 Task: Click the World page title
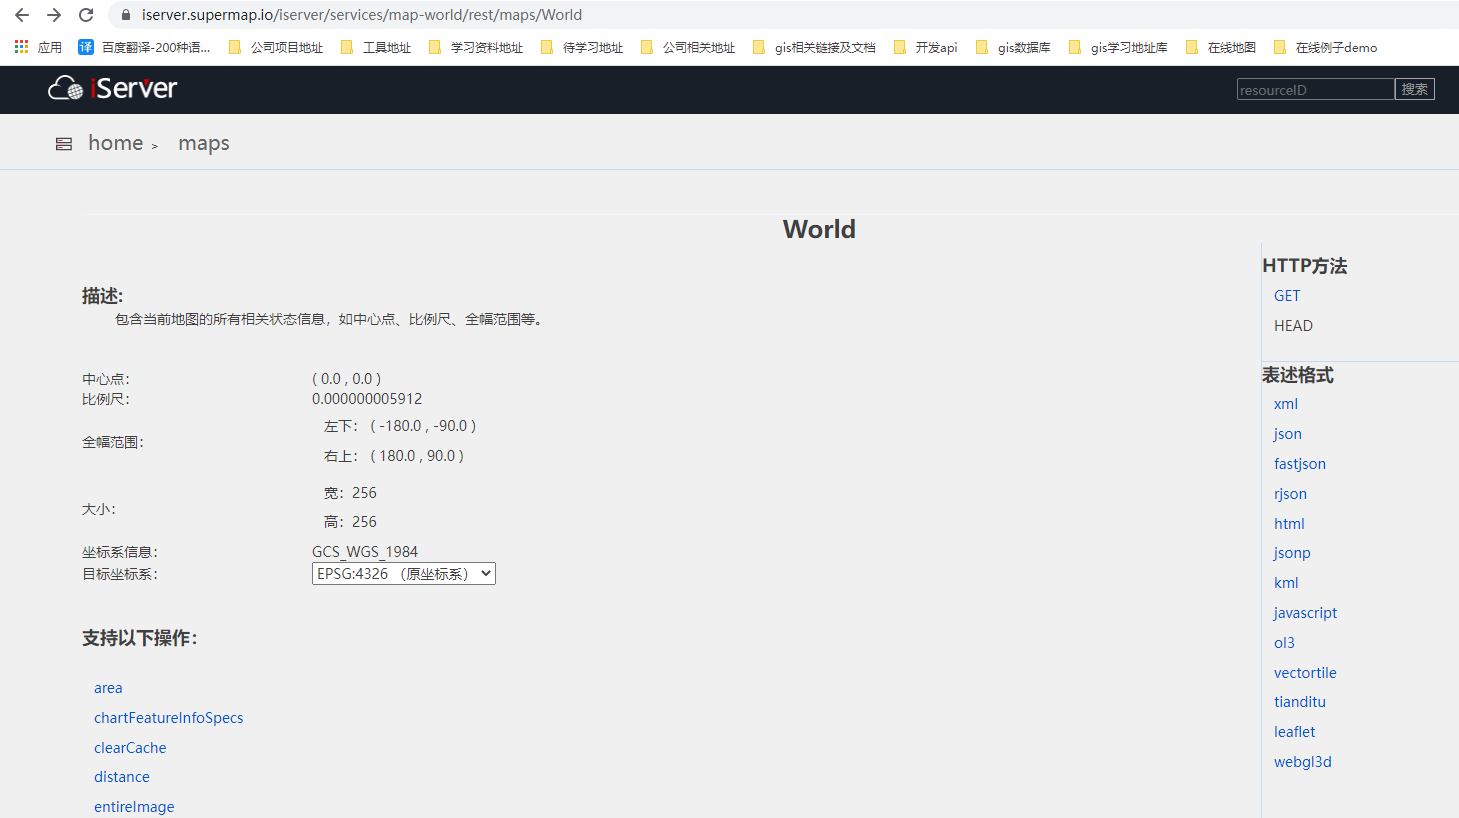coord(819,229)
